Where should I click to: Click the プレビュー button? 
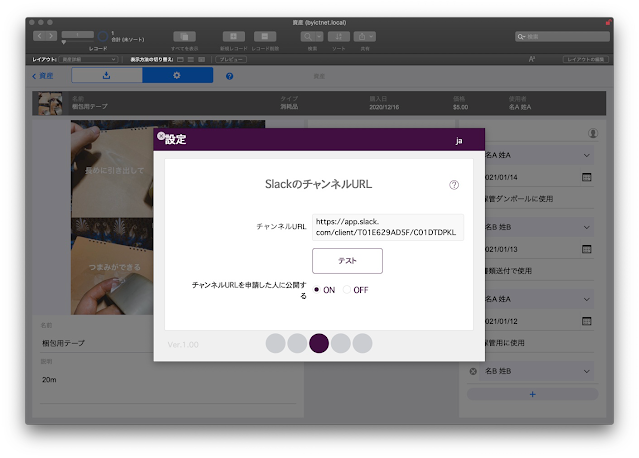(231, 59)
